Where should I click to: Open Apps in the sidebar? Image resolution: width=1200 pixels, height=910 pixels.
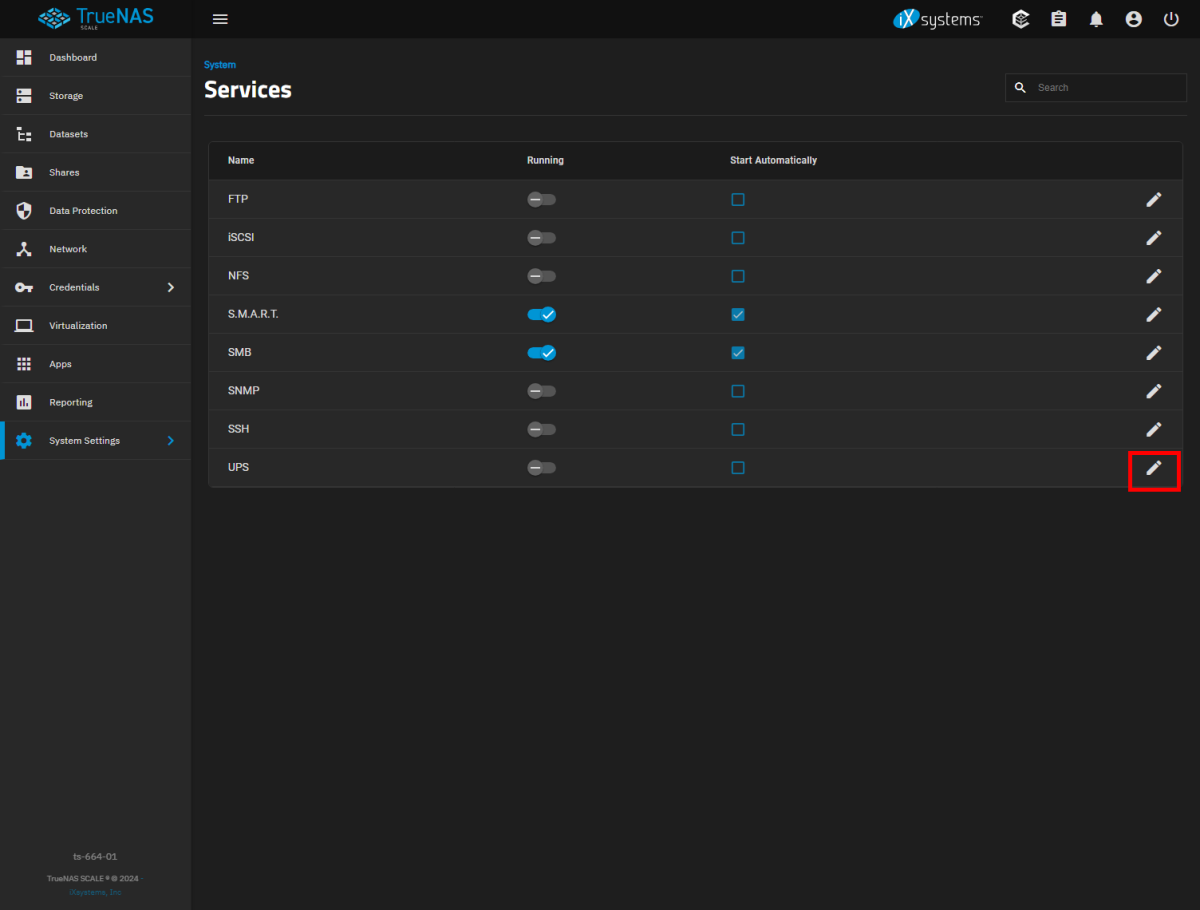(95, 364)
